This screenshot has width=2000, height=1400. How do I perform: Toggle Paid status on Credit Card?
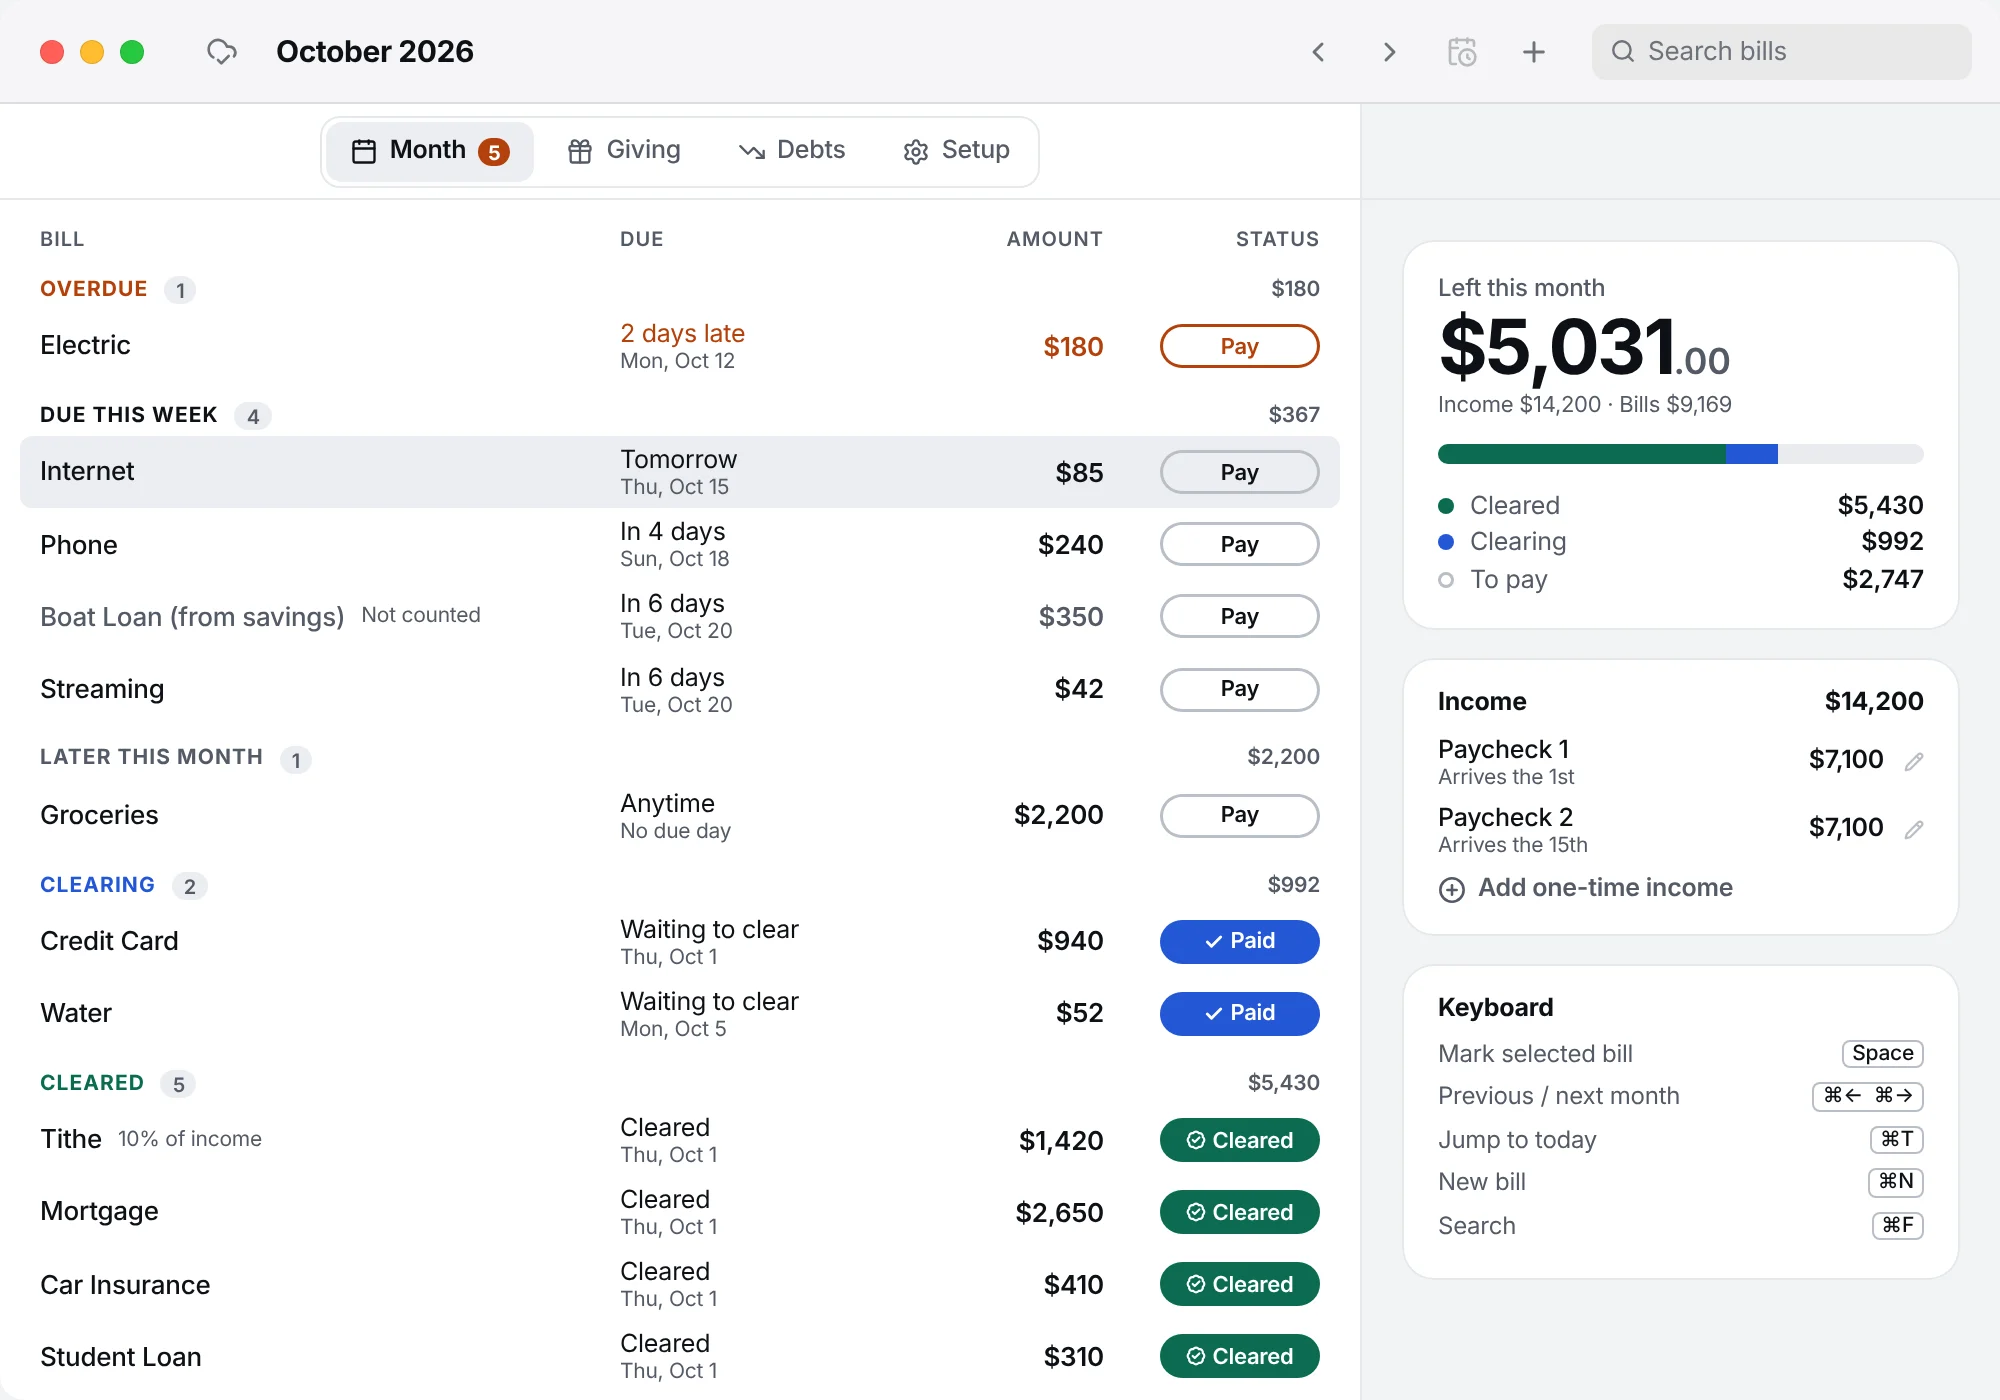tap(1239, 941)
